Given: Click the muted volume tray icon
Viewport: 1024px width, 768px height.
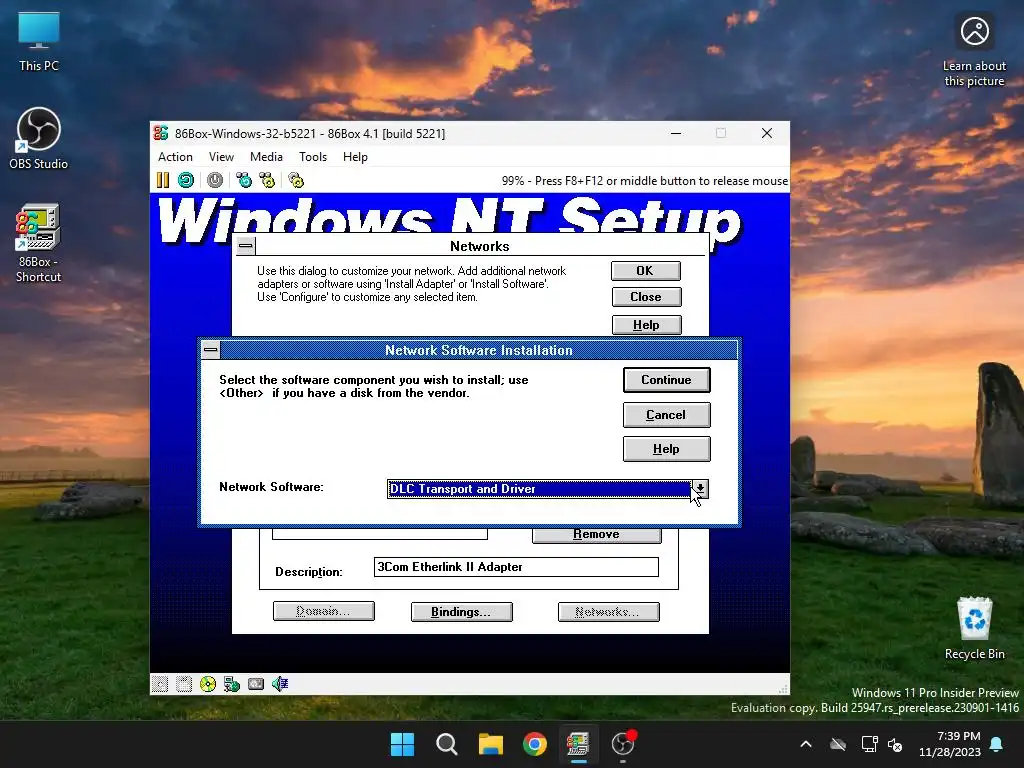Looking at the screenshot, I should pyautogui.click(x=895, y=744).
